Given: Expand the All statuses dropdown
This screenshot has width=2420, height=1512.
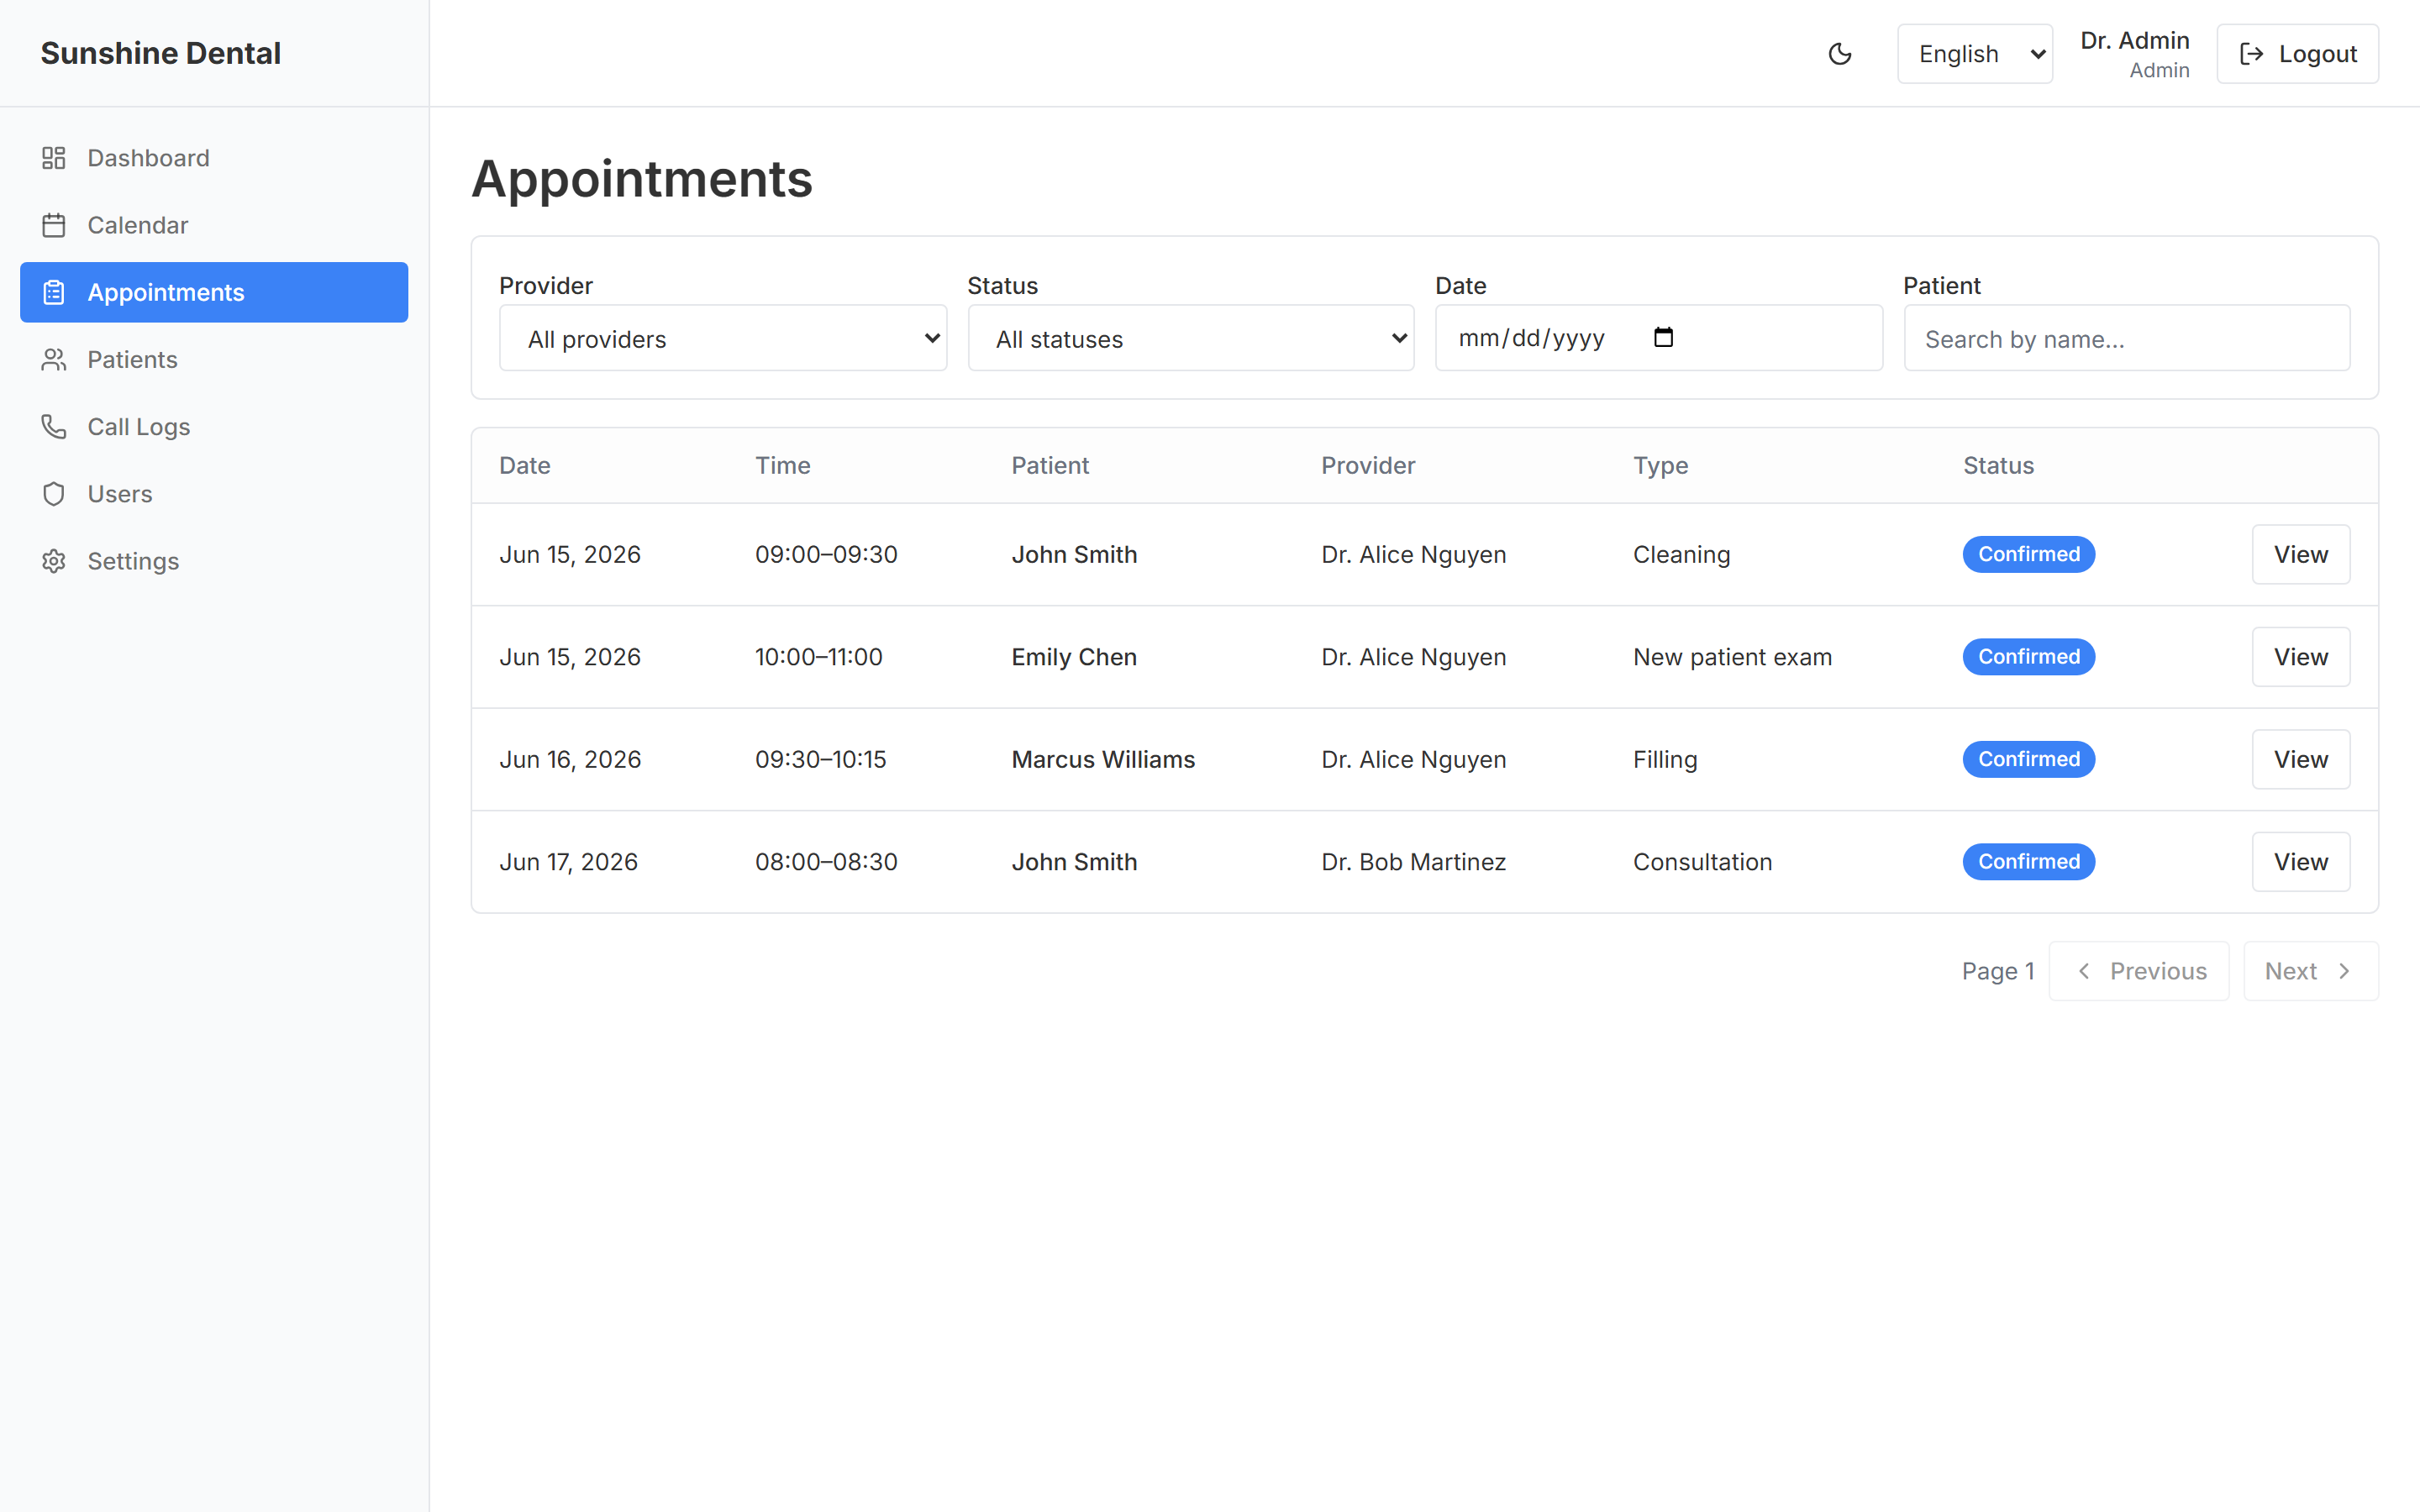Looking at the screenshot, I should (x=1191, y=338).
